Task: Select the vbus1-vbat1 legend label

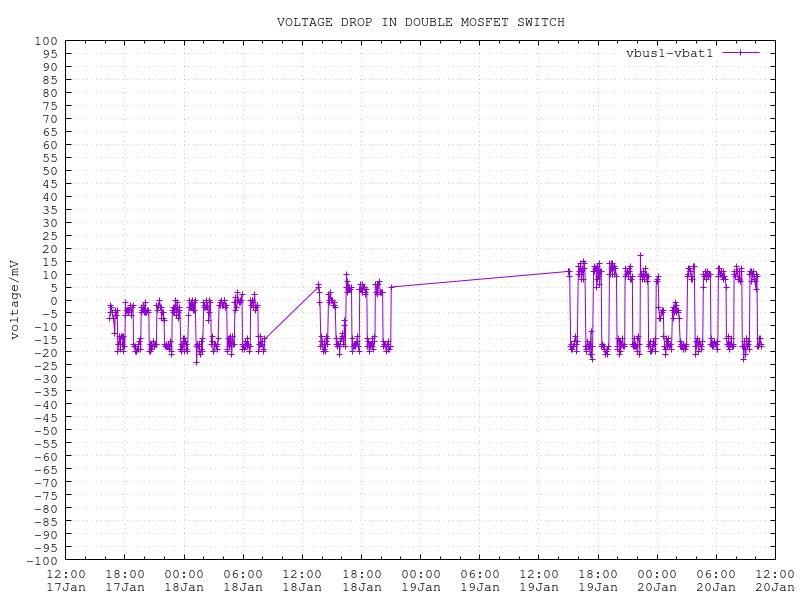Action: click(669, 53)
